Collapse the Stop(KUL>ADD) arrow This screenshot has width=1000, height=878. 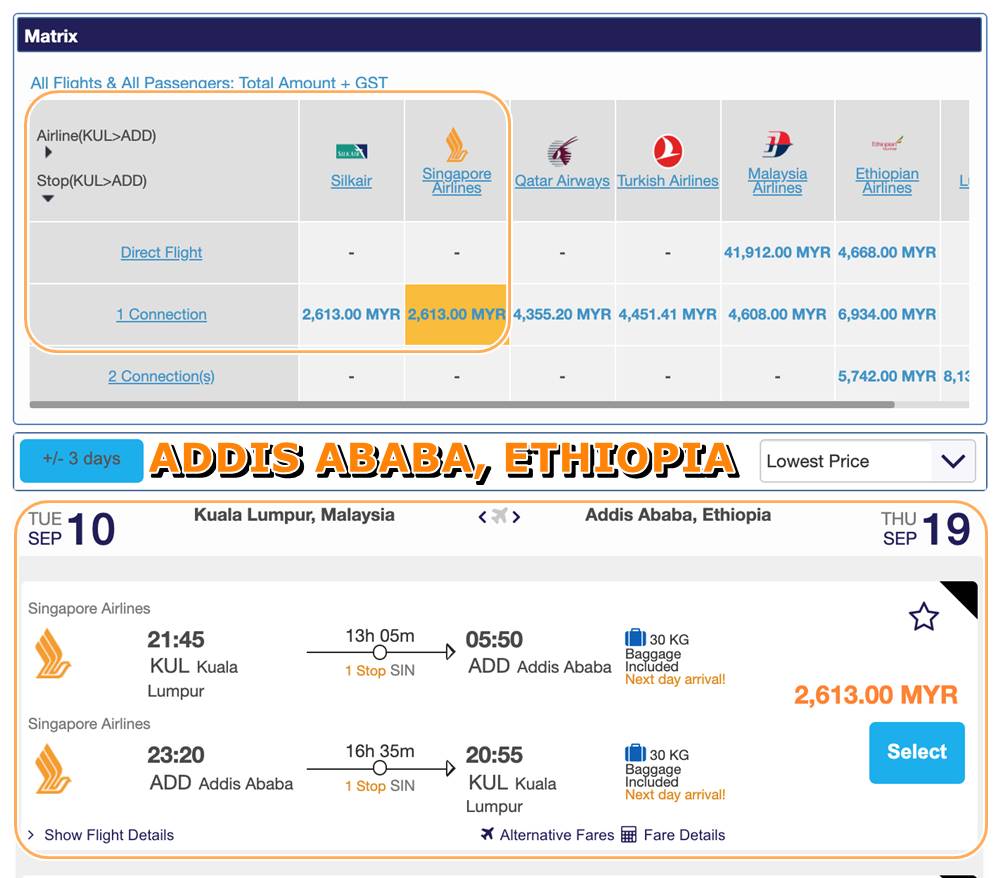coord(48,198)
